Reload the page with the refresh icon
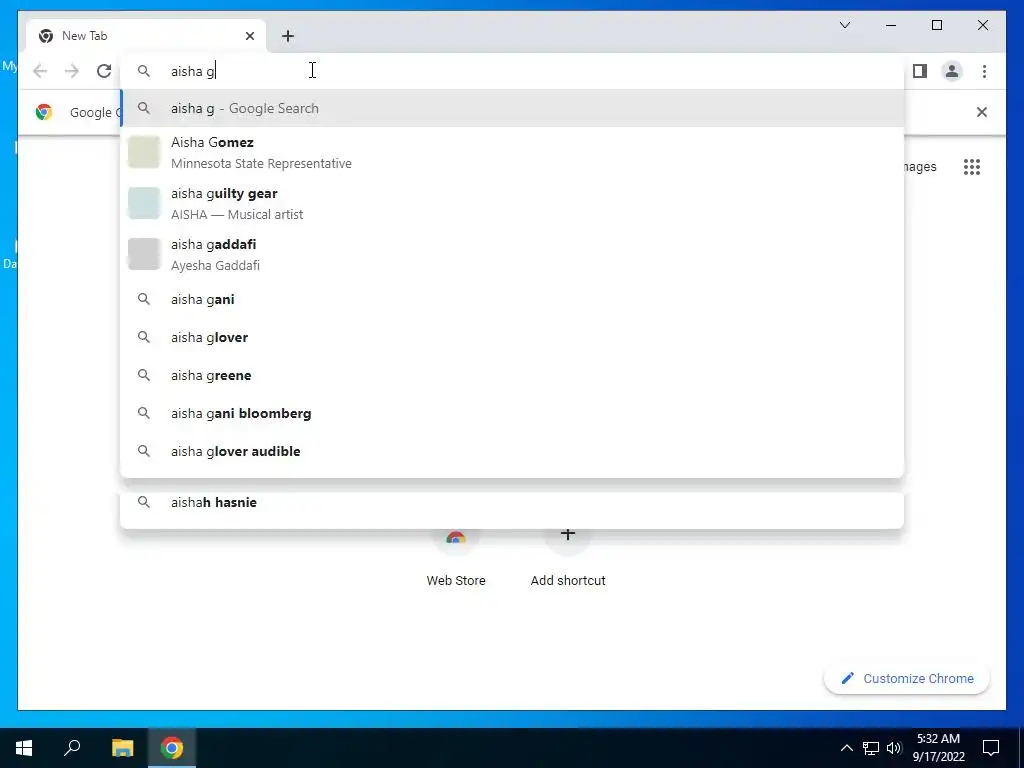The width and height of the screenshot is (1024, 768). tap(104, 71)
